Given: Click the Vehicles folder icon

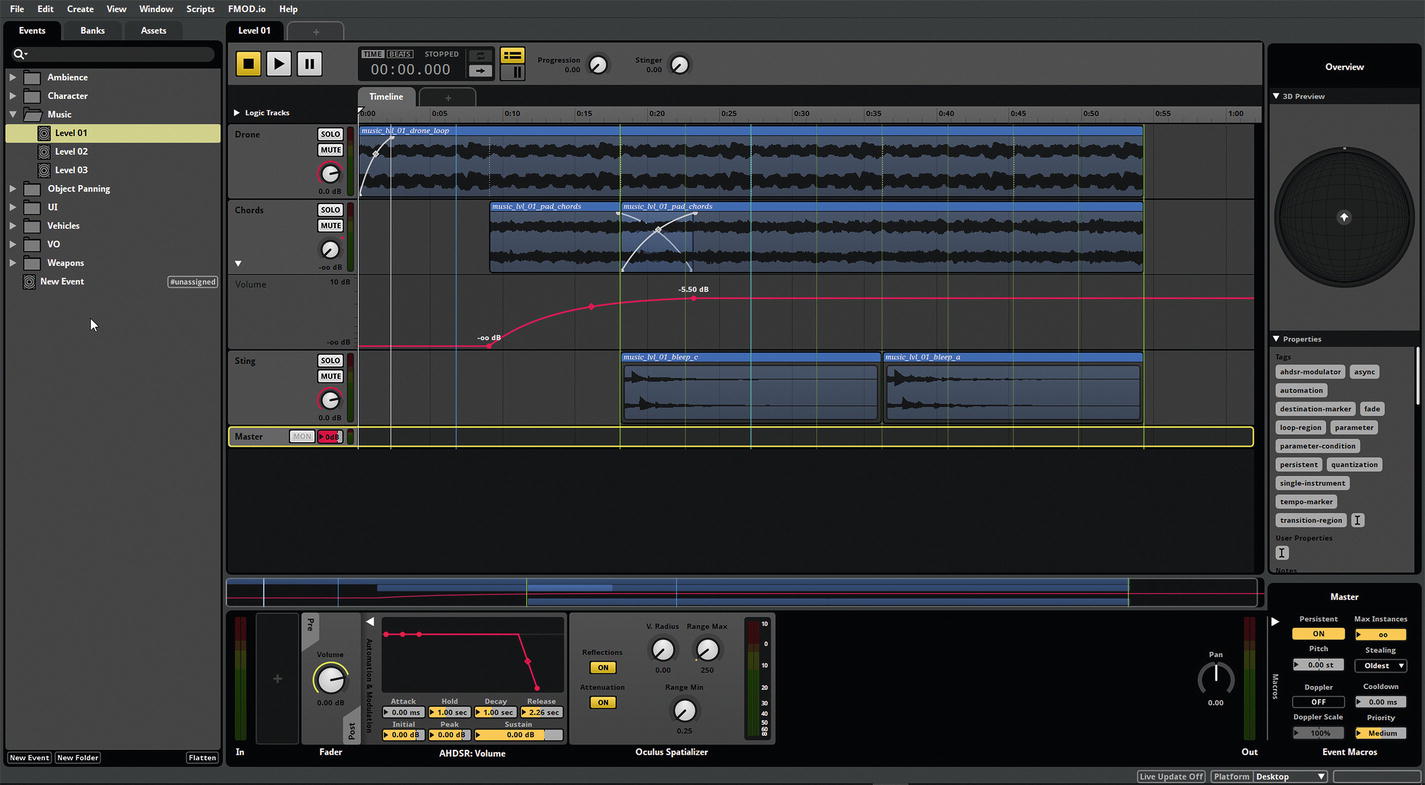Looking at the screenshot, I should [32, 226].
